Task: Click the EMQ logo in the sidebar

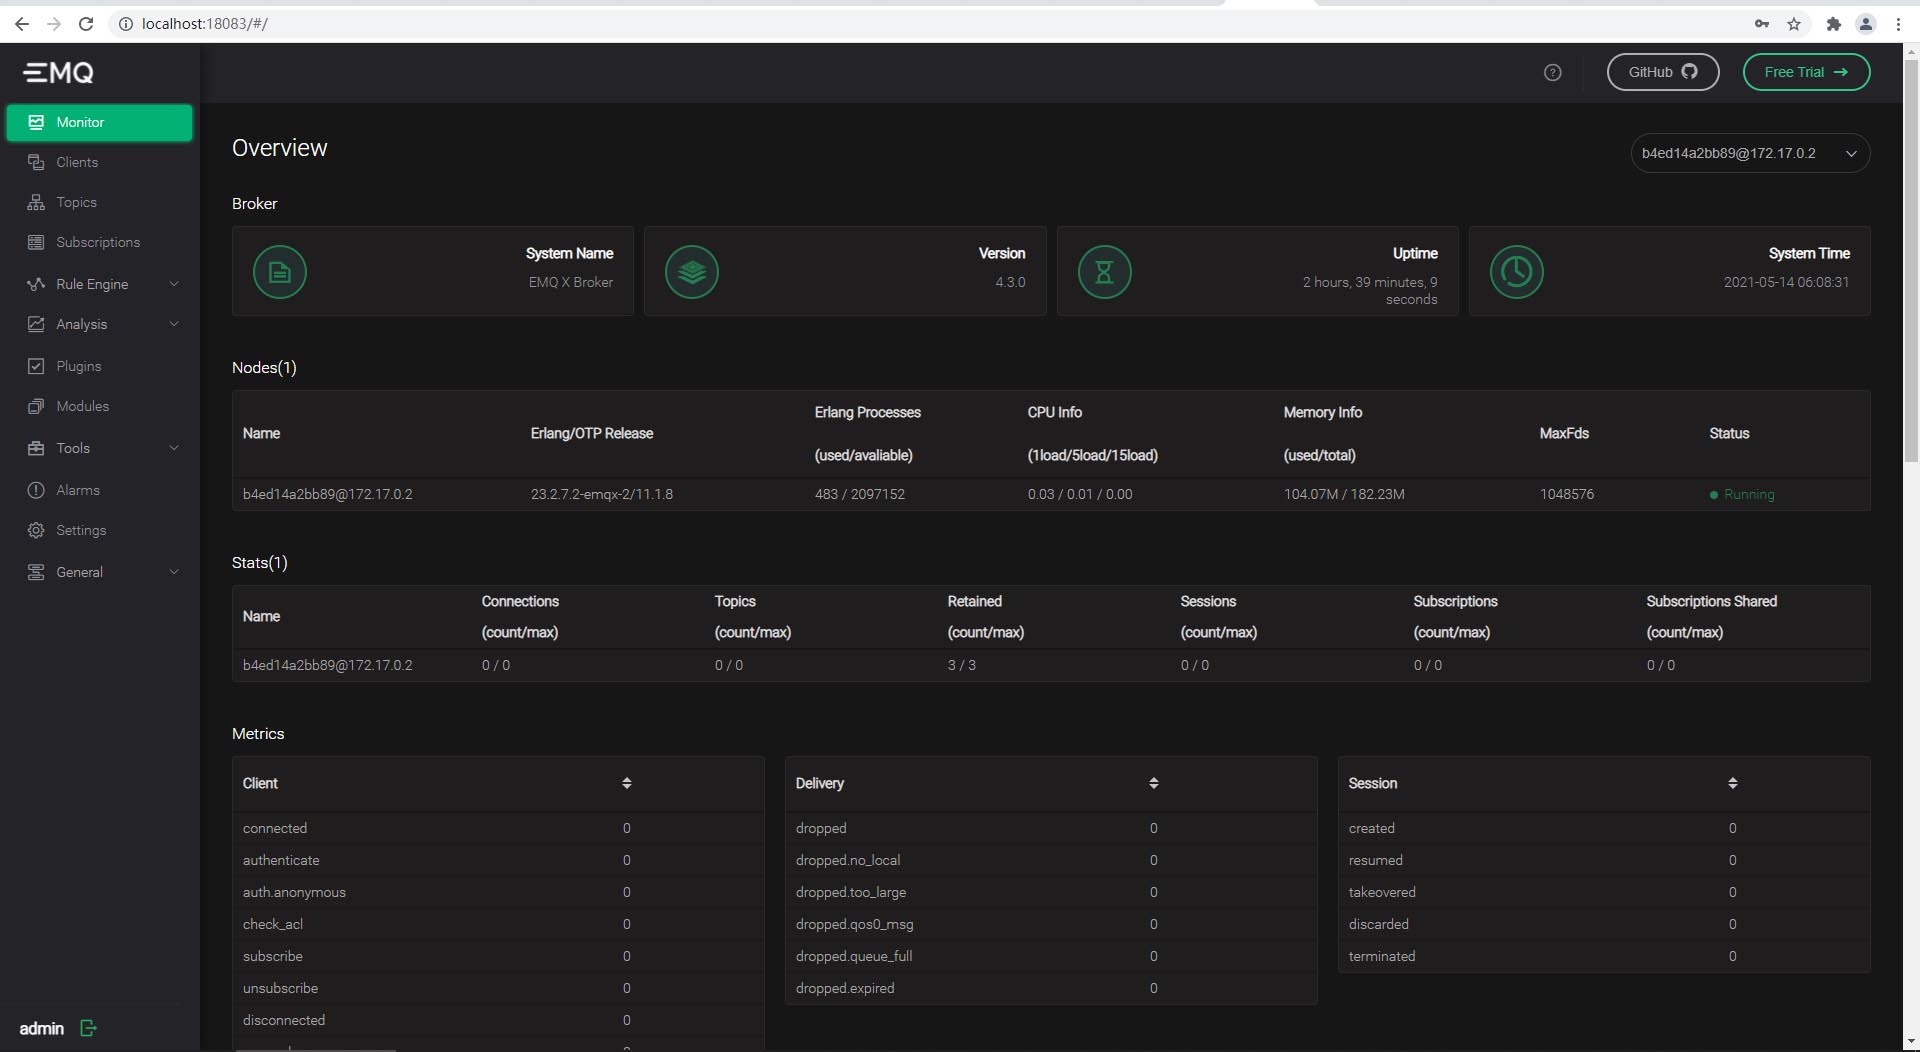Action: tap(59, 72)
